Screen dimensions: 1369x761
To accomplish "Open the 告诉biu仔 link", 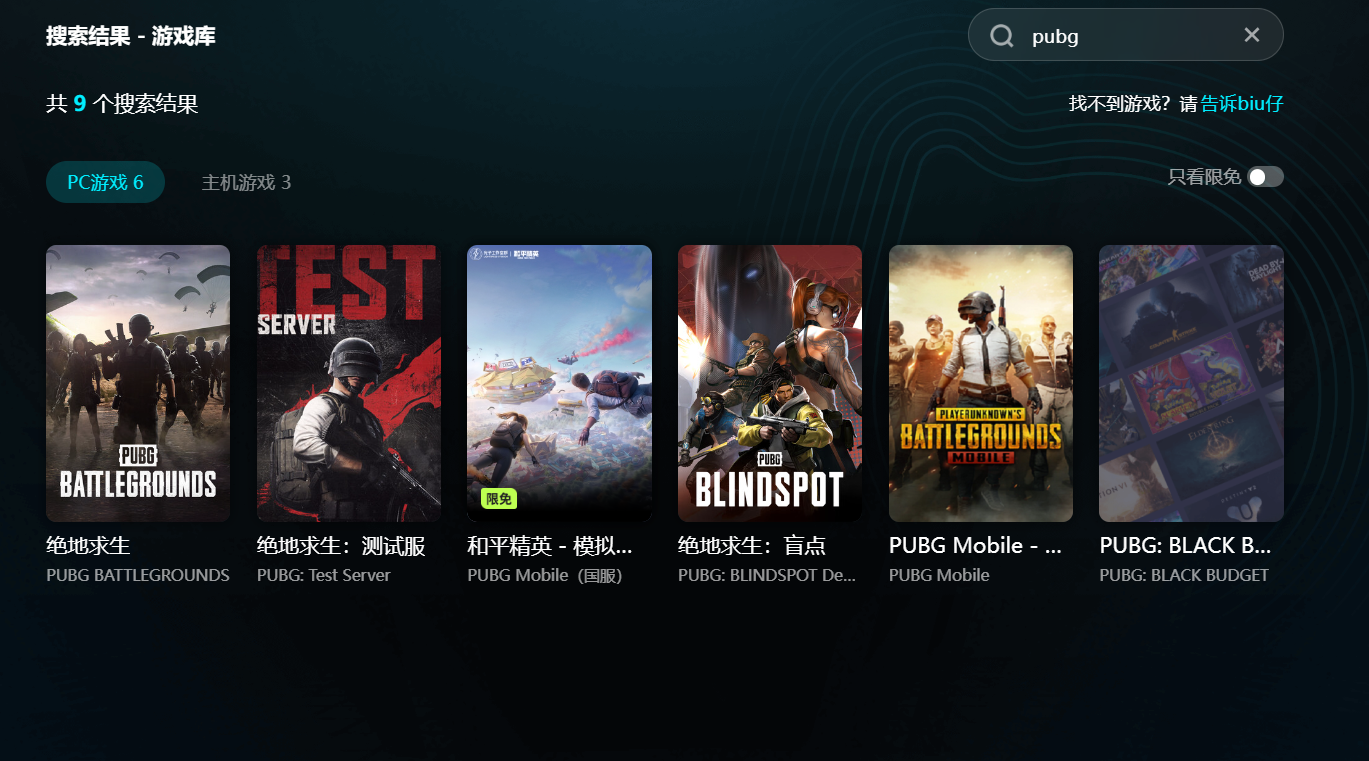I will point(1241,103).
